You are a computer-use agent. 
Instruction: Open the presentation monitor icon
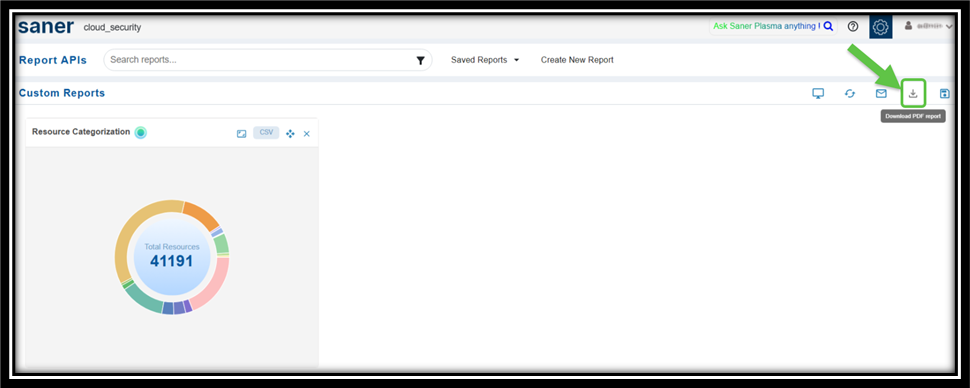[x=818, y=93]
